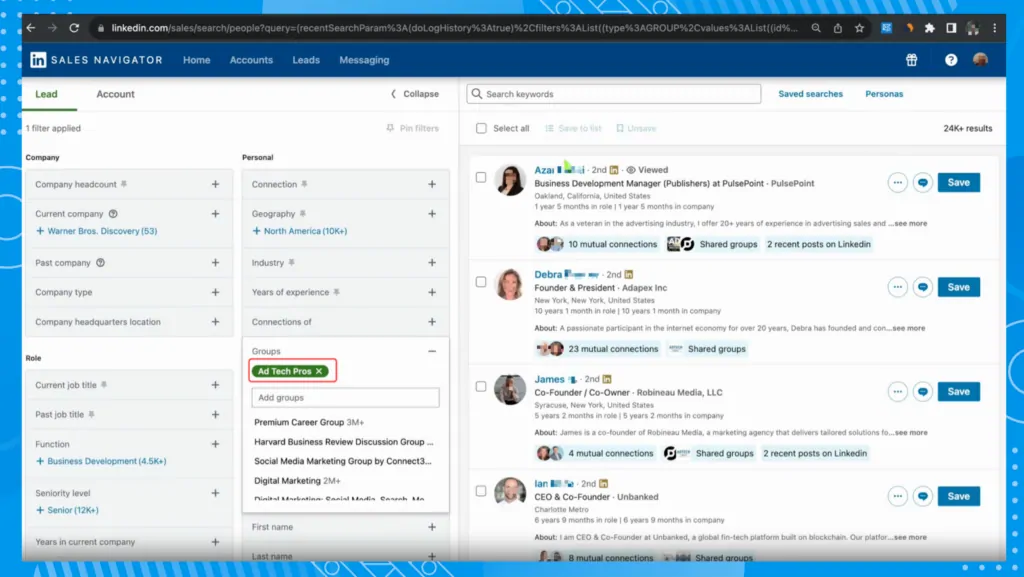The width and height of the screenshot is (1024, 577).
Task: Save Azar as a lead
Action: pyautogui.click(x=959, y=183)
